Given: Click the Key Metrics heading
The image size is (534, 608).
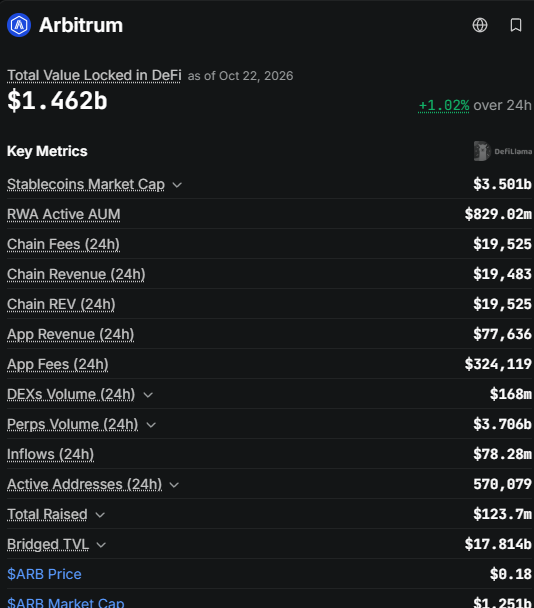Looking at the screenshot, I should coord(47,151).
